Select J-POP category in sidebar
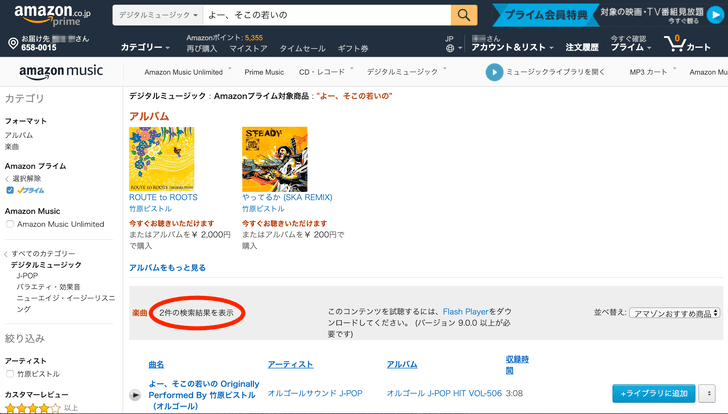This screenshot has height=414, width=728. (x=27, y=276)
